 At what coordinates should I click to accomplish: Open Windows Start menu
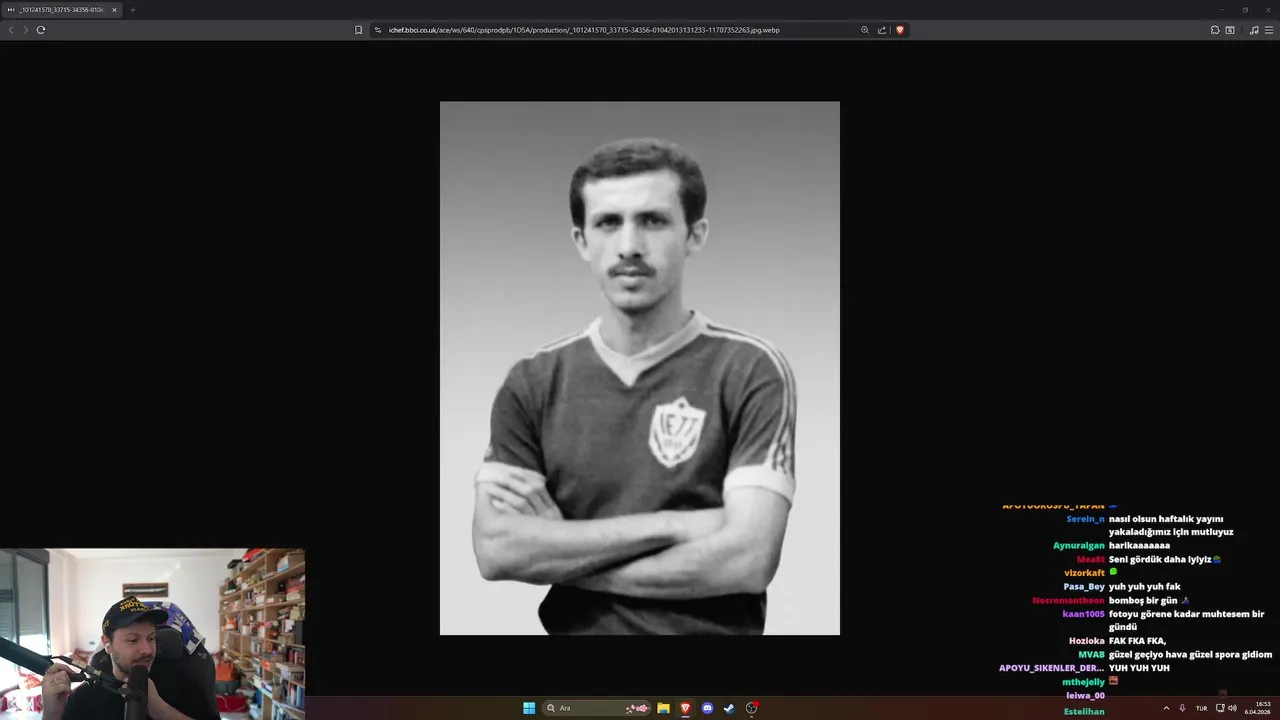529,708
